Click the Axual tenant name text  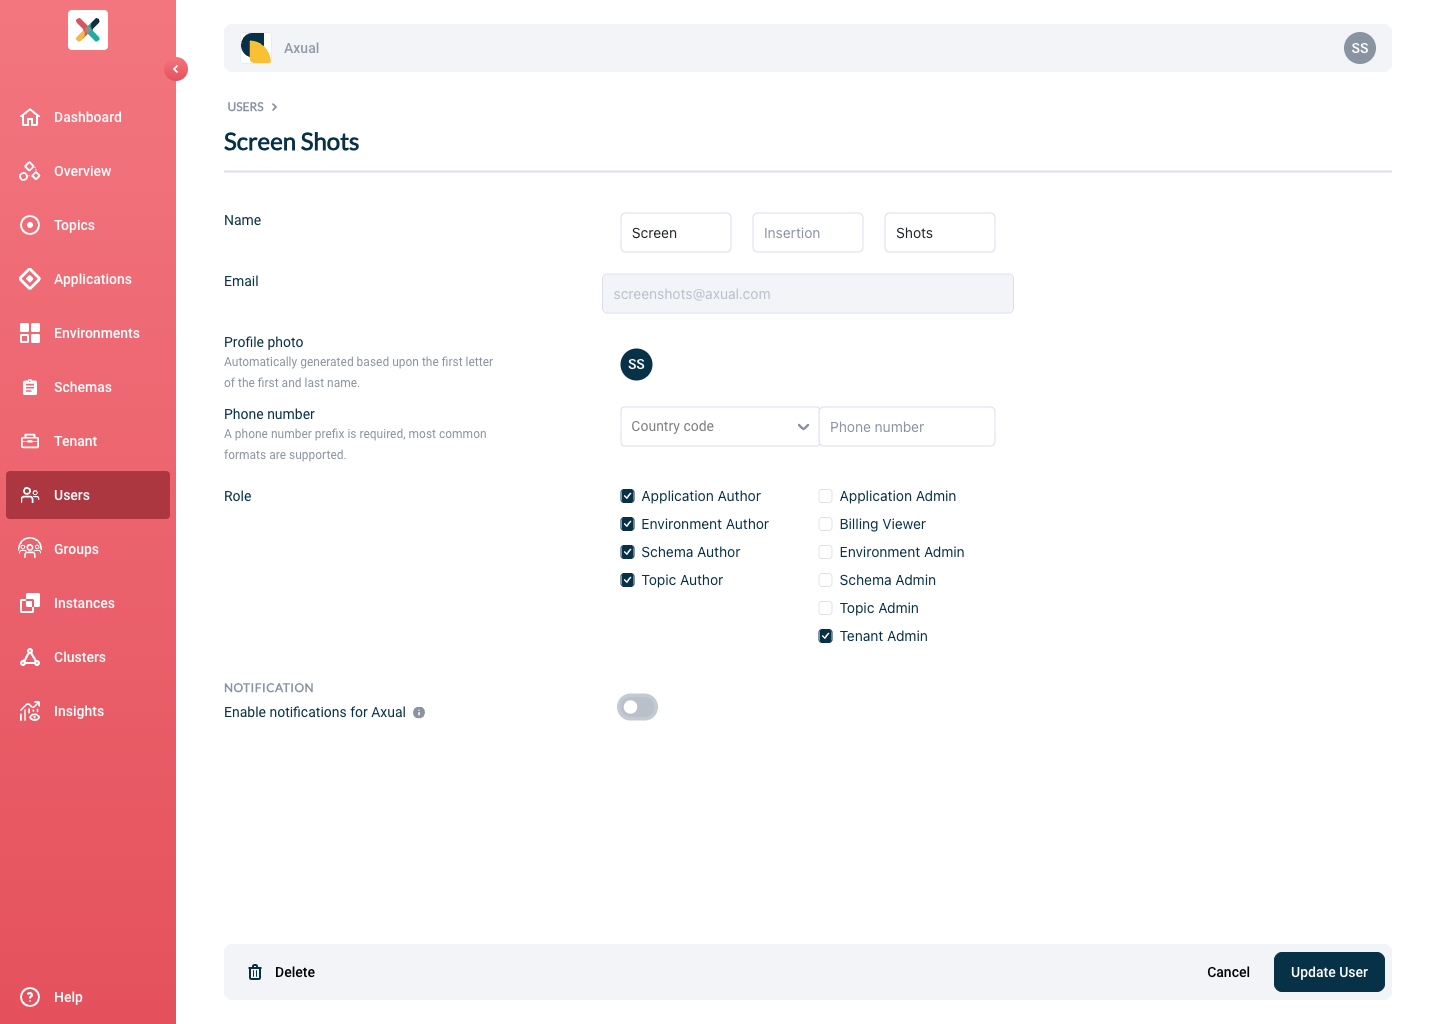[x=301, y=48]
